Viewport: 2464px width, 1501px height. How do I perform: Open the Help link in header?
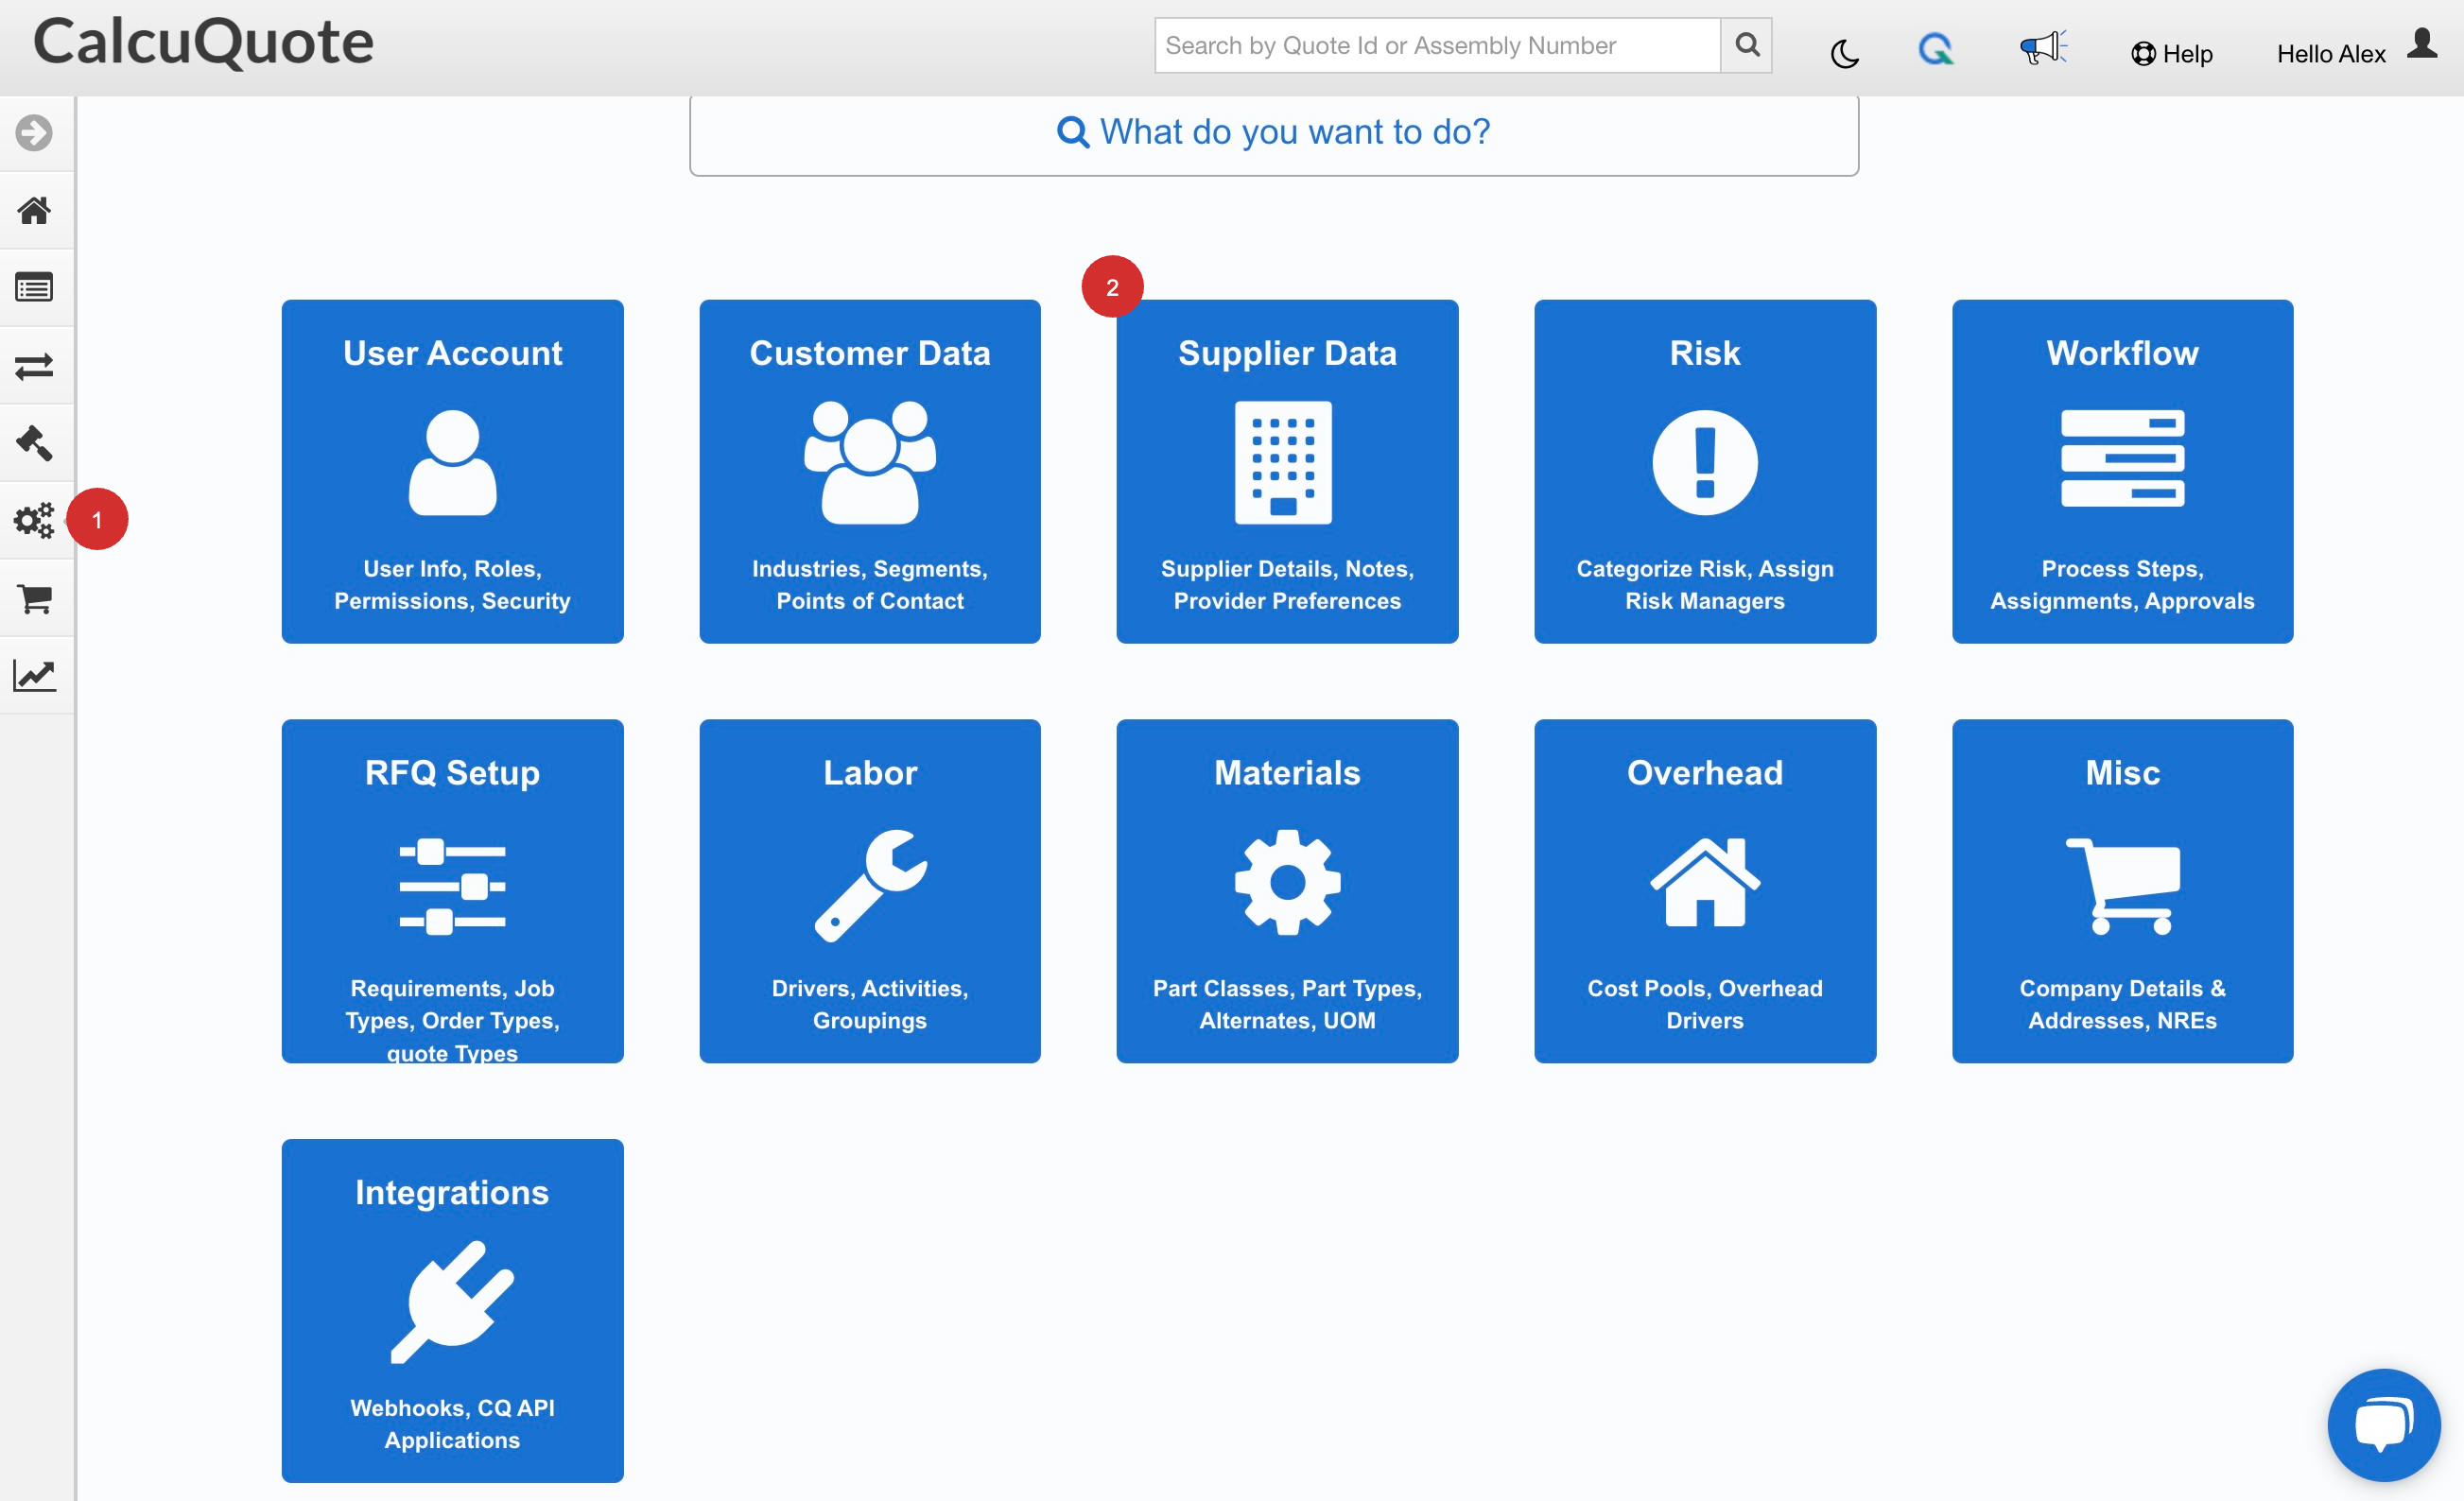coord(2171,54)
